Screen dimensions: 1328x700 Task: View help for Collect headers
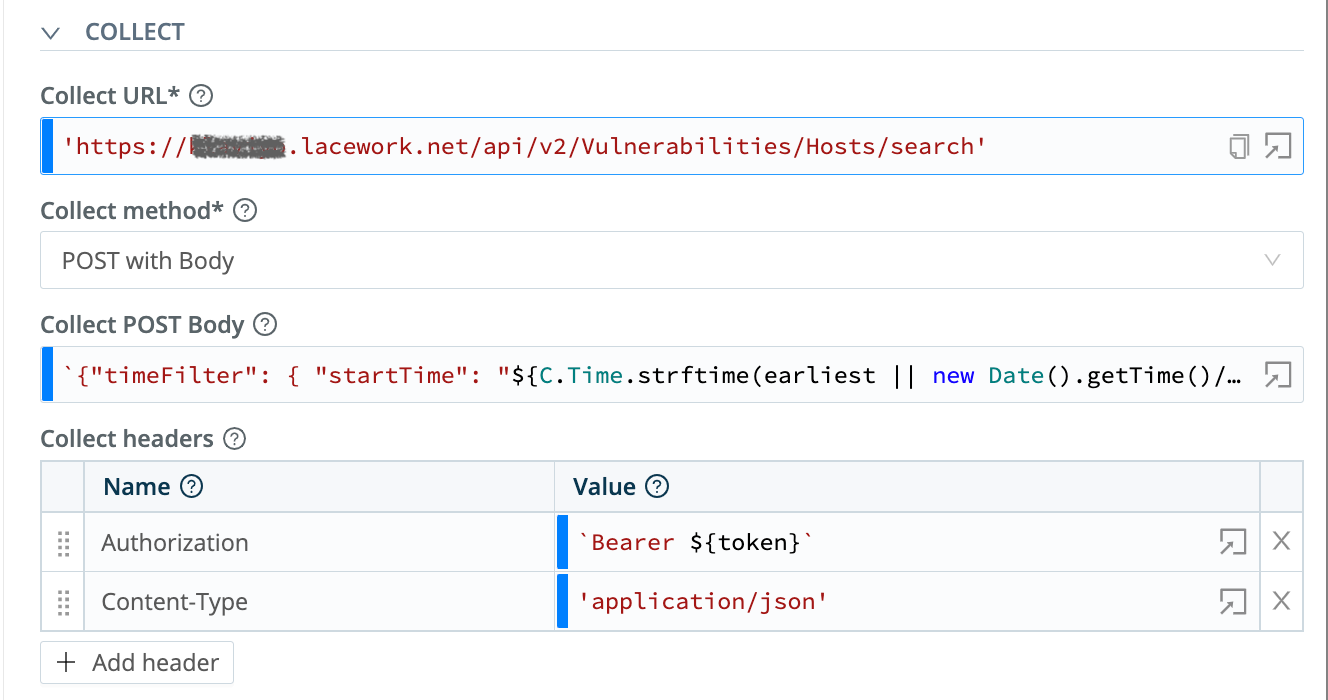(x=235, y=438)
